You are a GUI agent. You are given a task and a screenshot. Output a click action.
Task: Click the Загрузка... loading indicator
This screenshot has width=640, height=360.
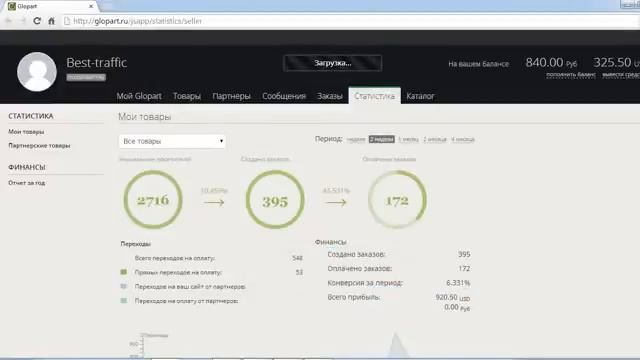coord(333,63)
